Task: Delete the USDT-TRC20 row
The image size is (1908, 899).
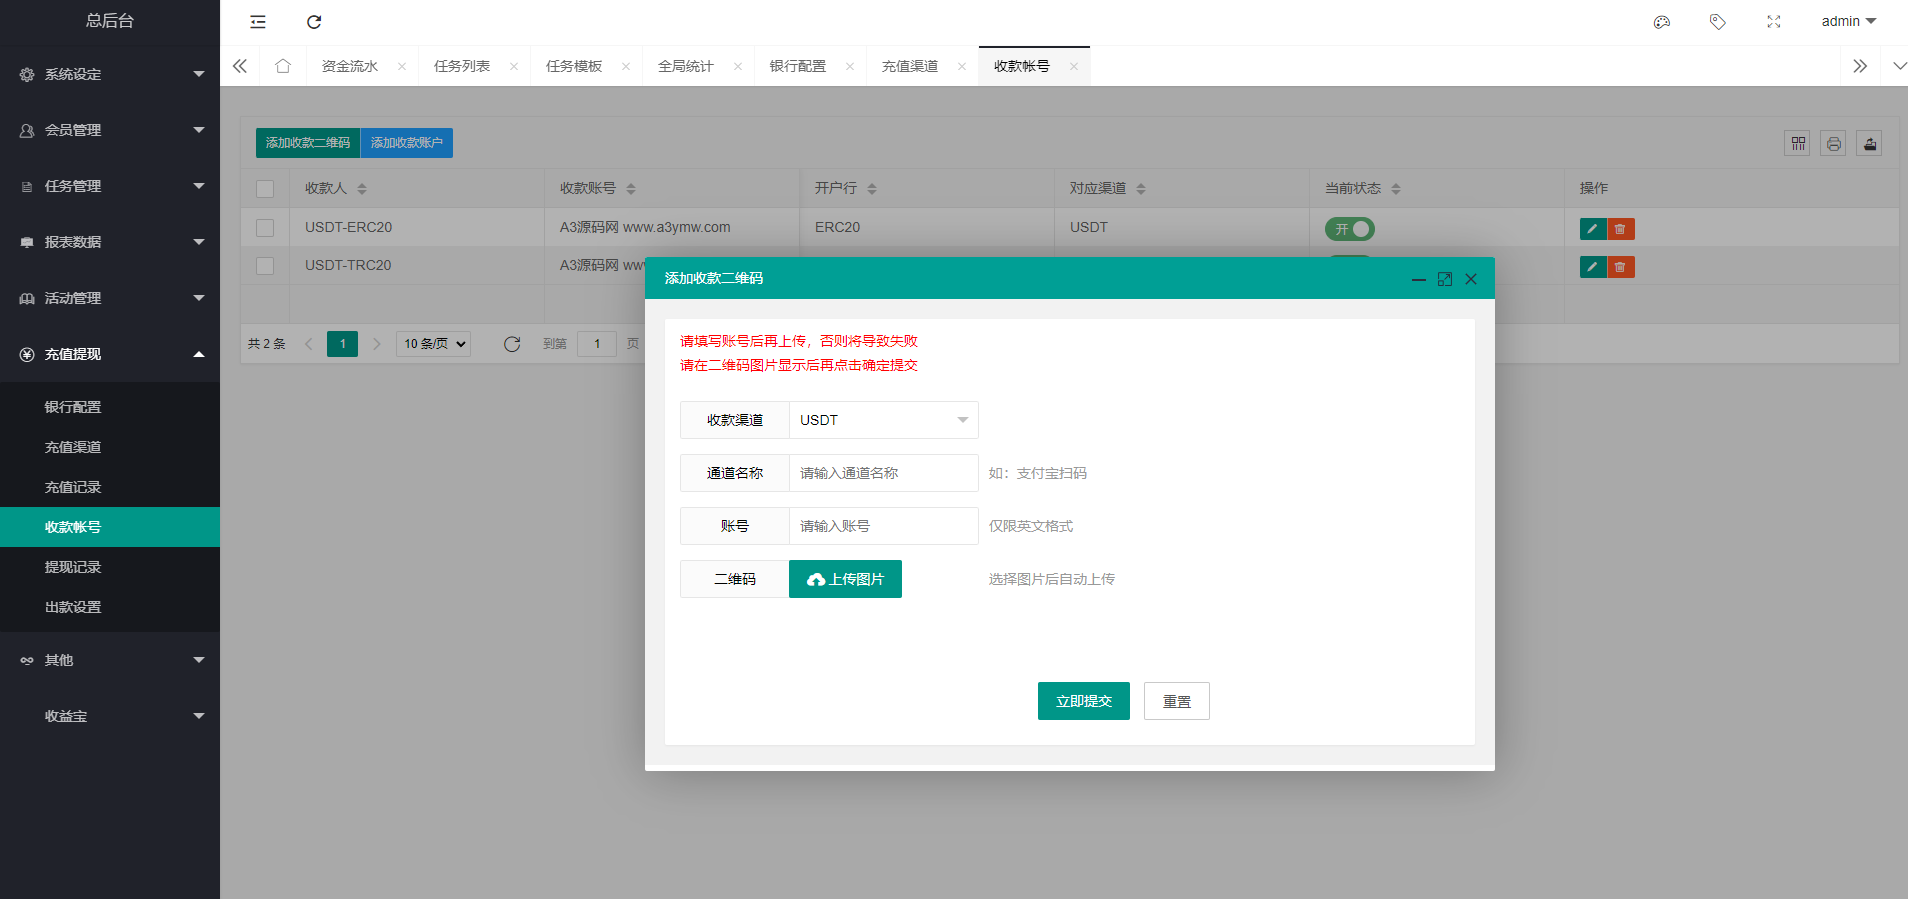Action: click(1621, 267)
